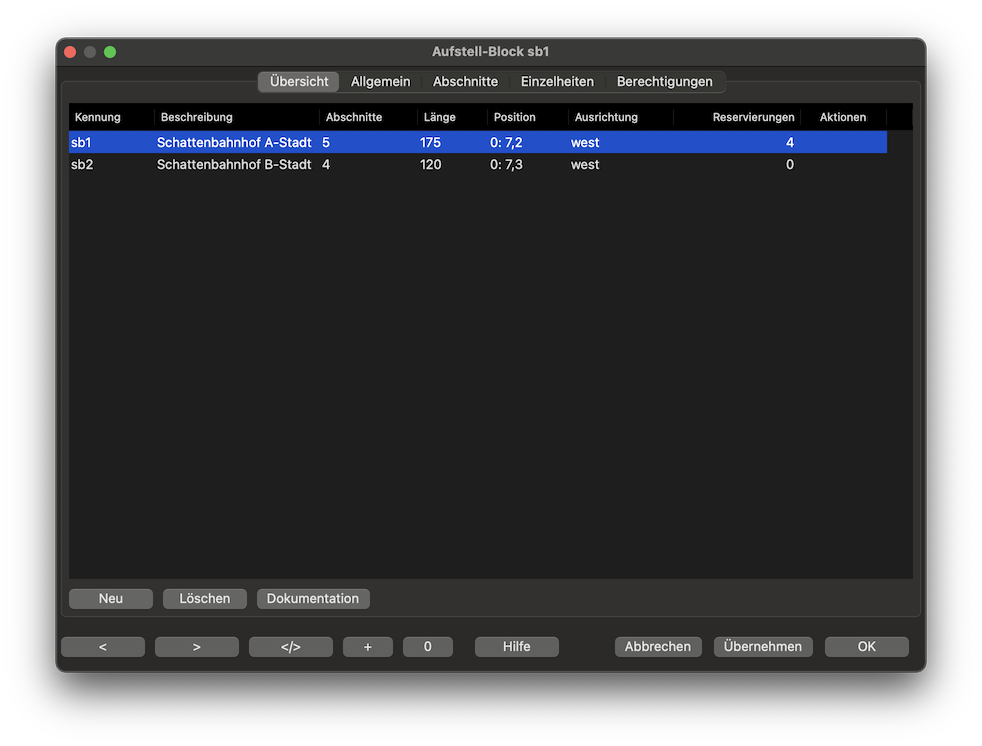Image resolution: width=982 pixels, height=746 pixels.
Task: Cancel the dialog with Abbrechen
Action: coord(658,647)
